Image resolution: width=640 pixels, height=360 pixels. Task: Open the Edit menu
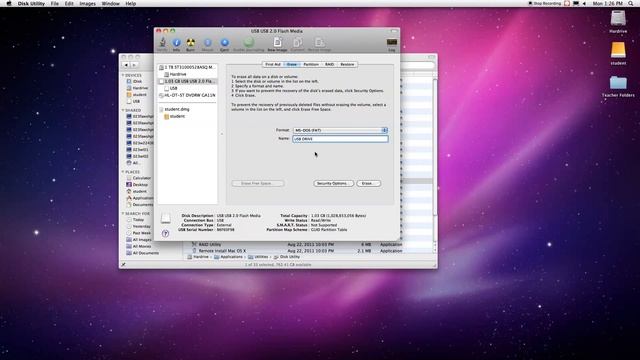[69, 3]
